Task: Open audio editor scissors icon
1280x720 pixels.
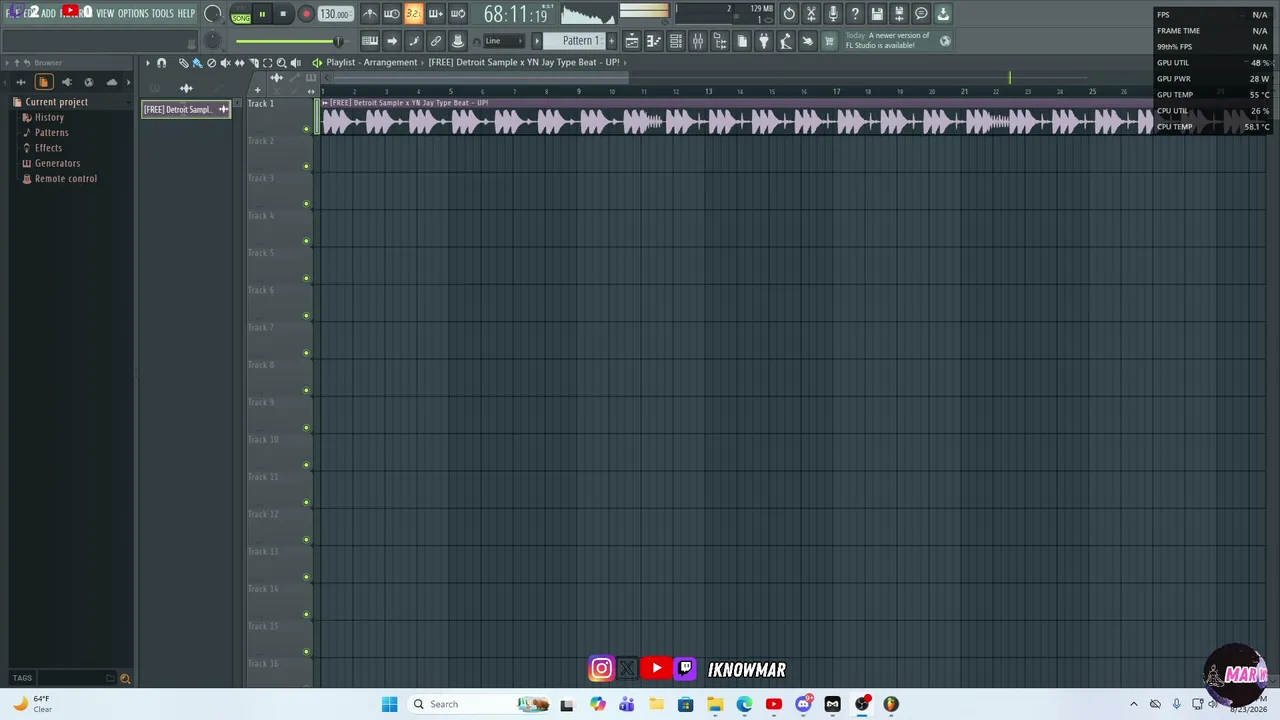Action: [811, 14]
